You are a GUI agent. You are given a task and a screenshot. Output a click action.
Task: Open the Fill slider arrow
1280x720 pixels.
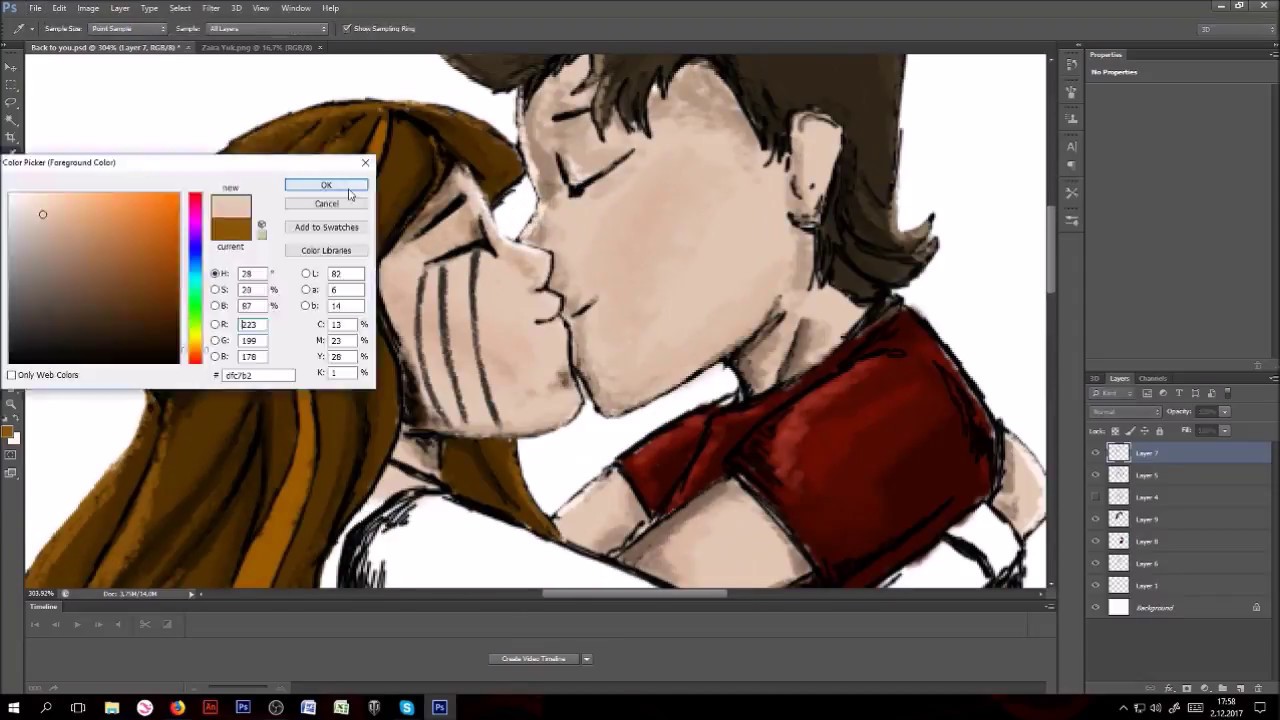1225,431
